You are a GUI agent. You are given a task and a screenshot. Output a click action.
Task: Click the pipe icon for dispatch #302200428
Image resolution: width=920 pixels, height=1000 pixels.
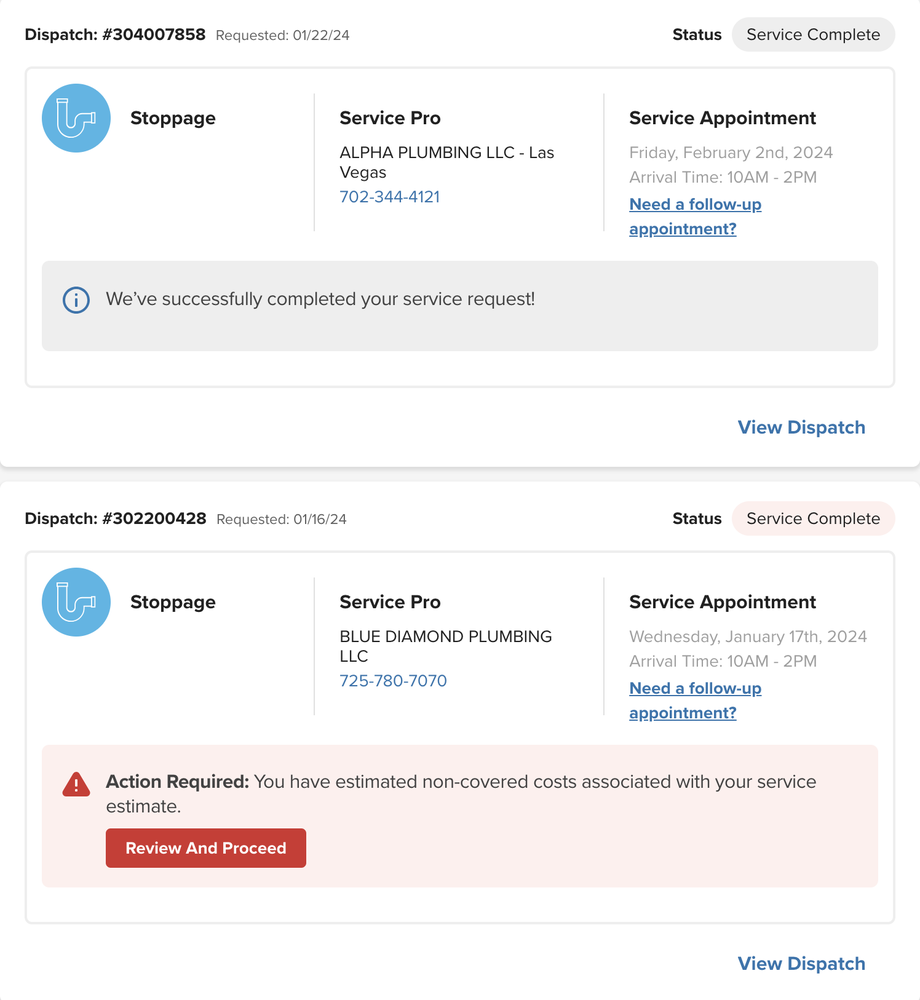(76, 602)
